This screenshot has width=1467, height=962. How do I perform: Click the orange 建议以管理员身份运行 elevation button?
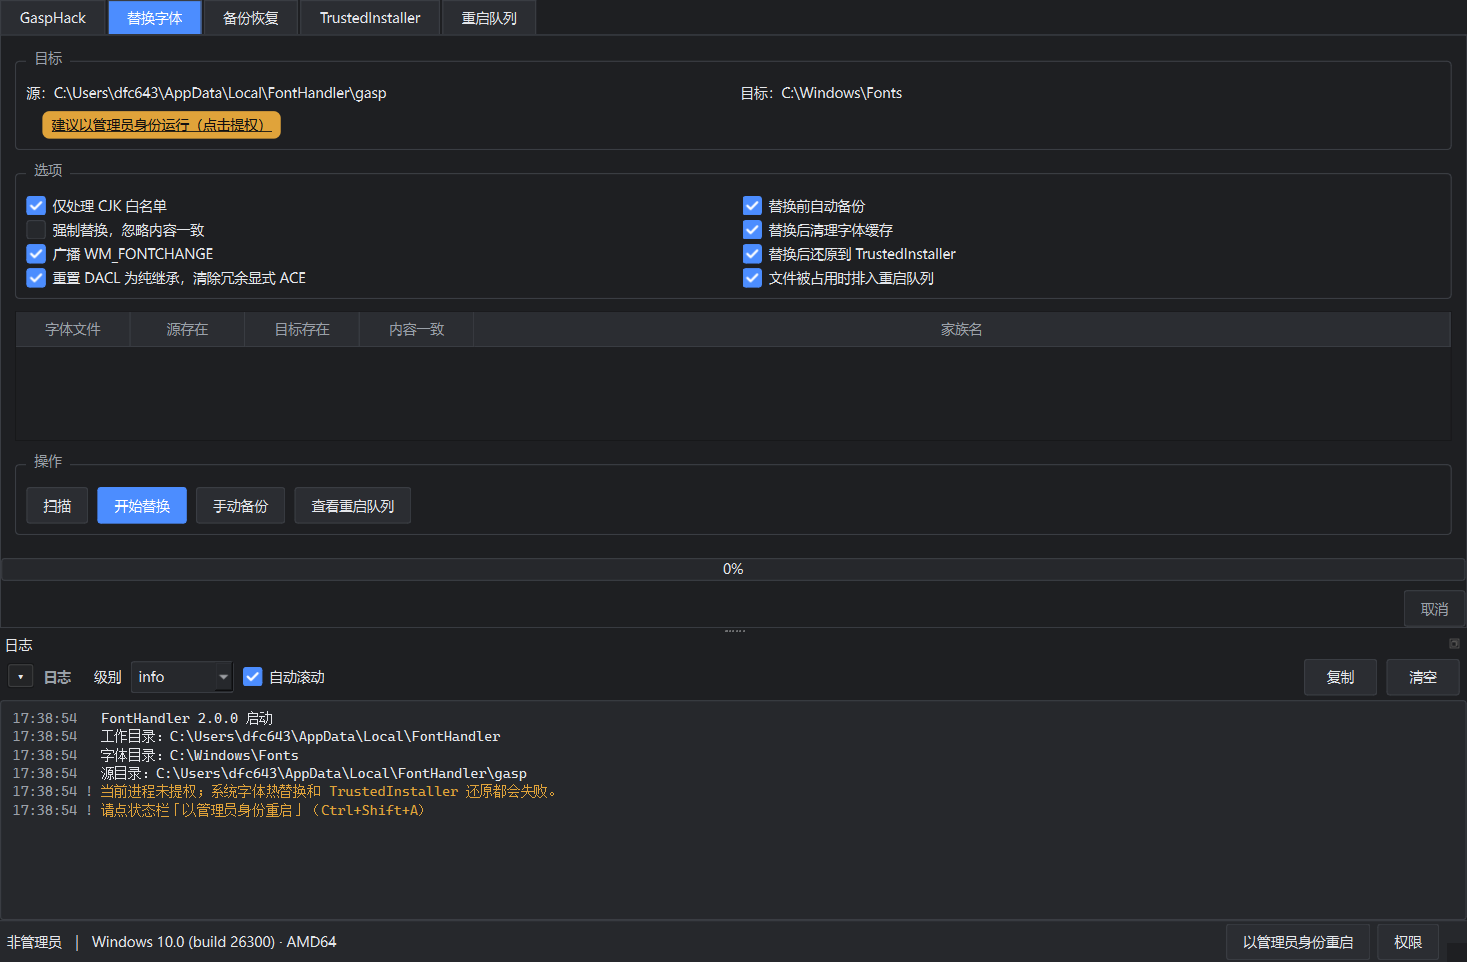(x=161, y=125)
